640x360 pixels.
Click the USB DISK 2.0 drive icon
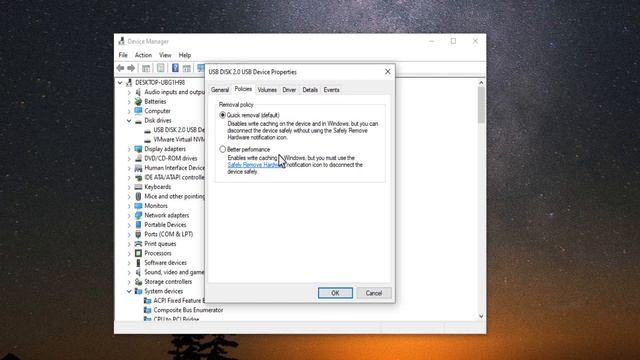(x=147, y=130)
